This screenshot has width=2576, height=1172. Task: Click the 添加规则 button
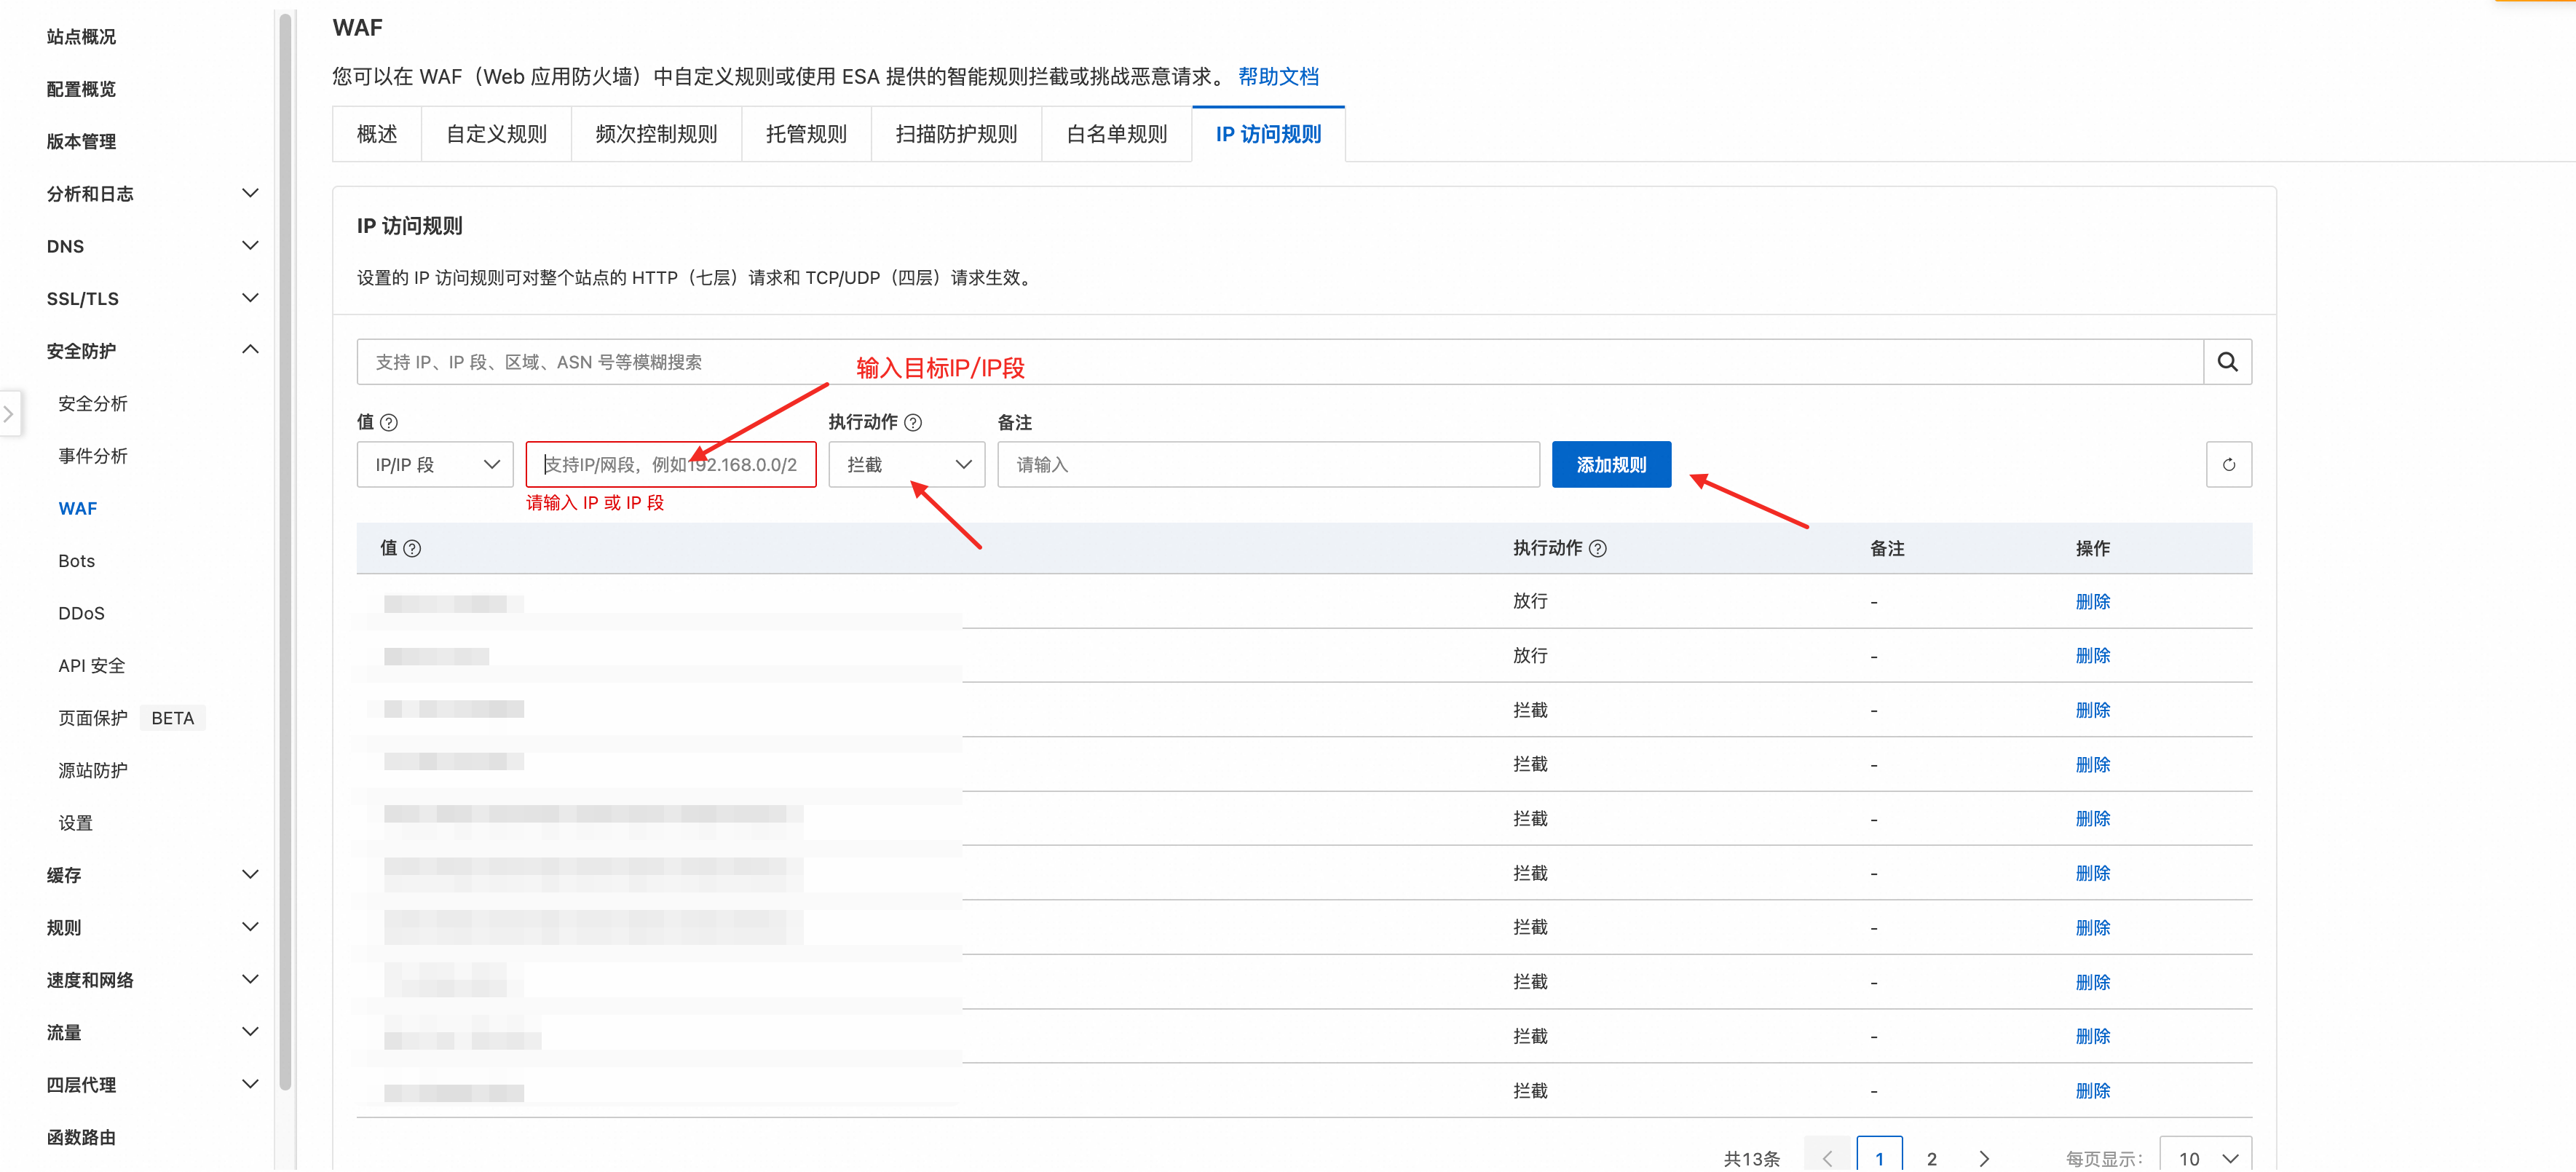click(1610, 465)
